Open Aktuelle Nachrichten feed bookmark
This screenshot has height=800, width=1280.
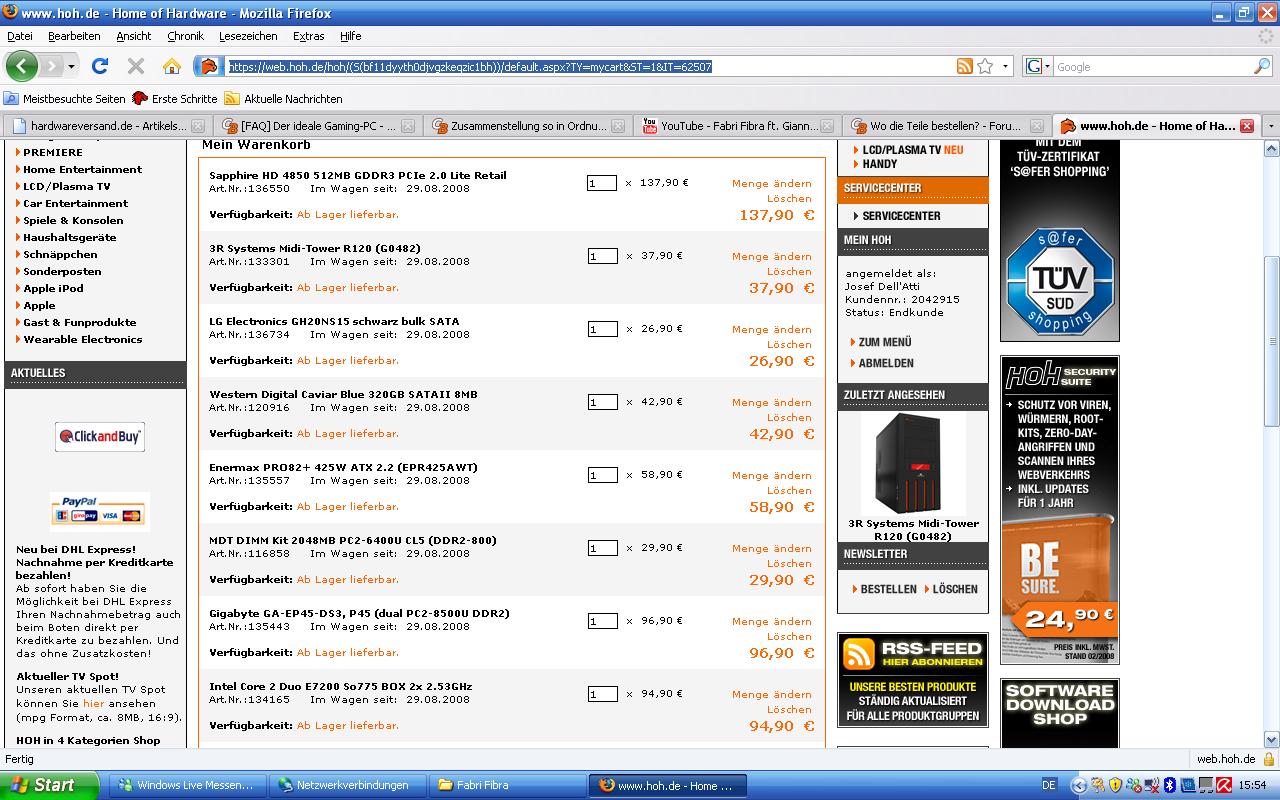point(283,99)
